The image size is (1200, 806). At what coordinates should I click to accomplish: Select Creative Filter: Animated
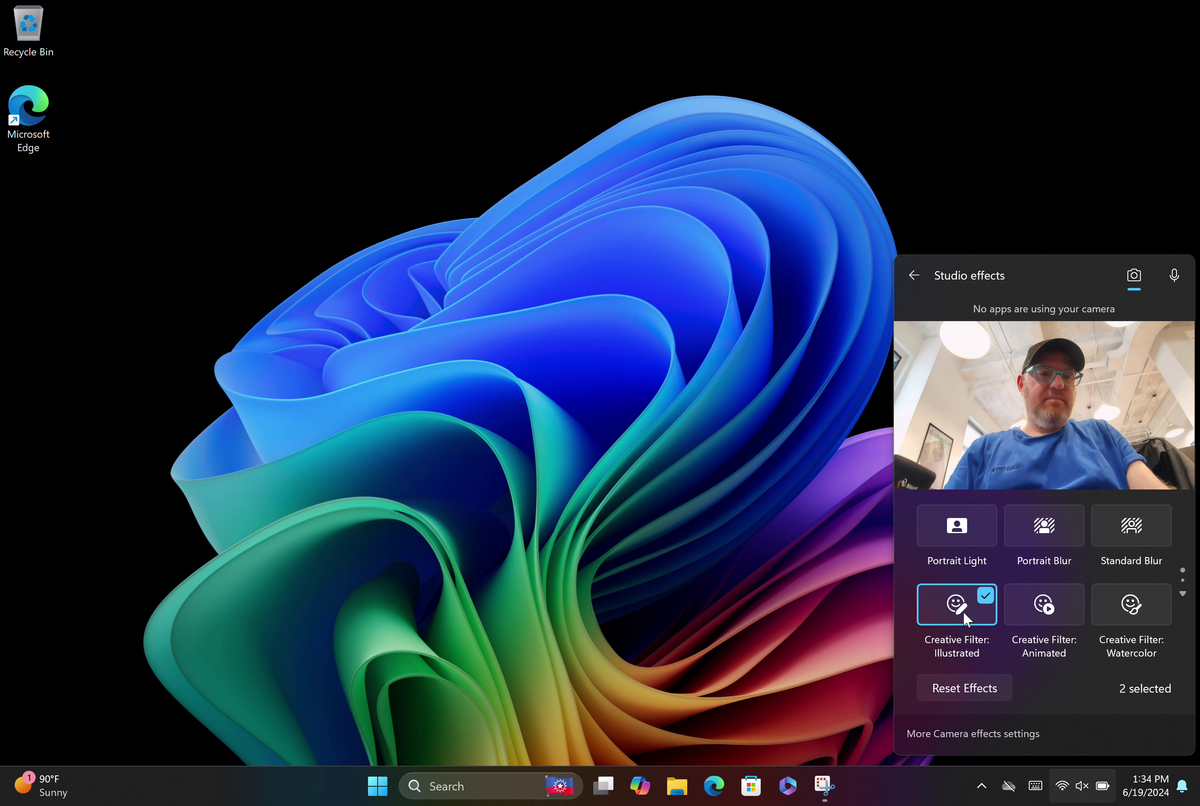[x=1044, y=604]
